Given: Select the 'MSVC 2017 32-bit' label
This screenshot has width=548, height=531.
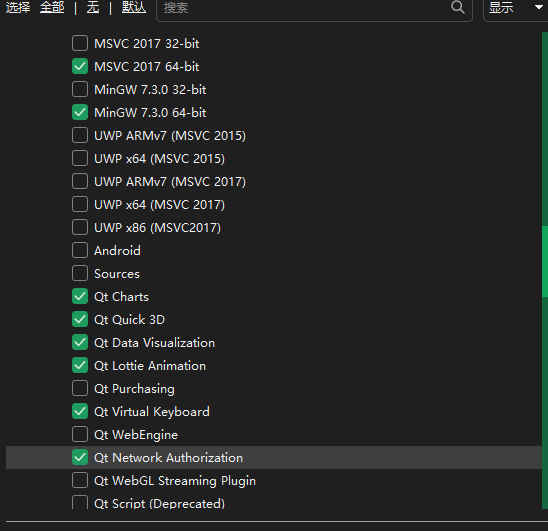Looking at the screenshot, I should coord(146,44).
